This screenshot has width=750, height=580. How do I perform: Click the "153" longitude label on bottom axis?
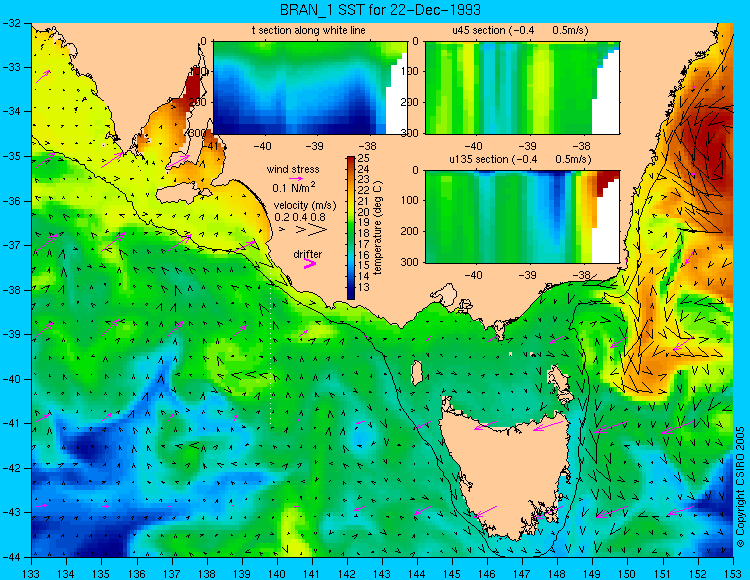733,572
